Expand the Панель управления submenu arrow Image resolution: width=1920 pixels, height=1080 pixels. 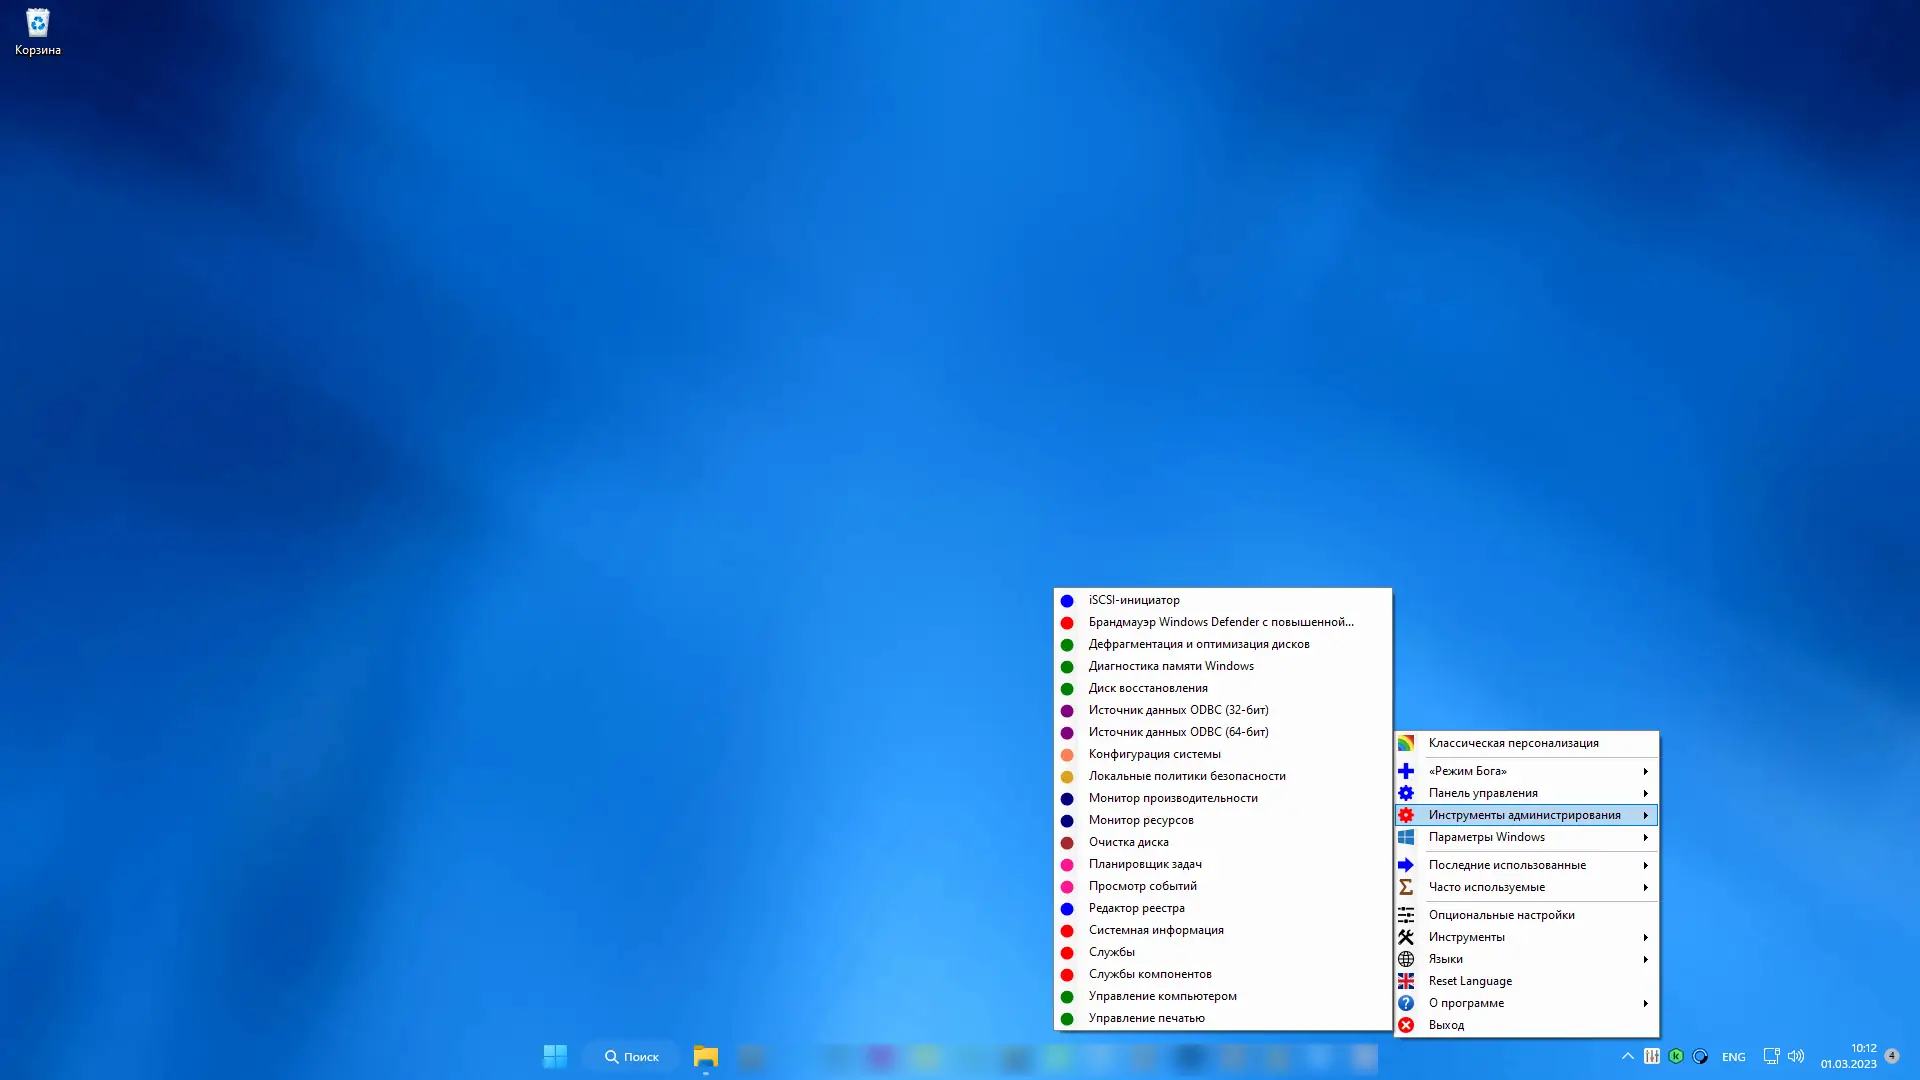(1645, 793)
